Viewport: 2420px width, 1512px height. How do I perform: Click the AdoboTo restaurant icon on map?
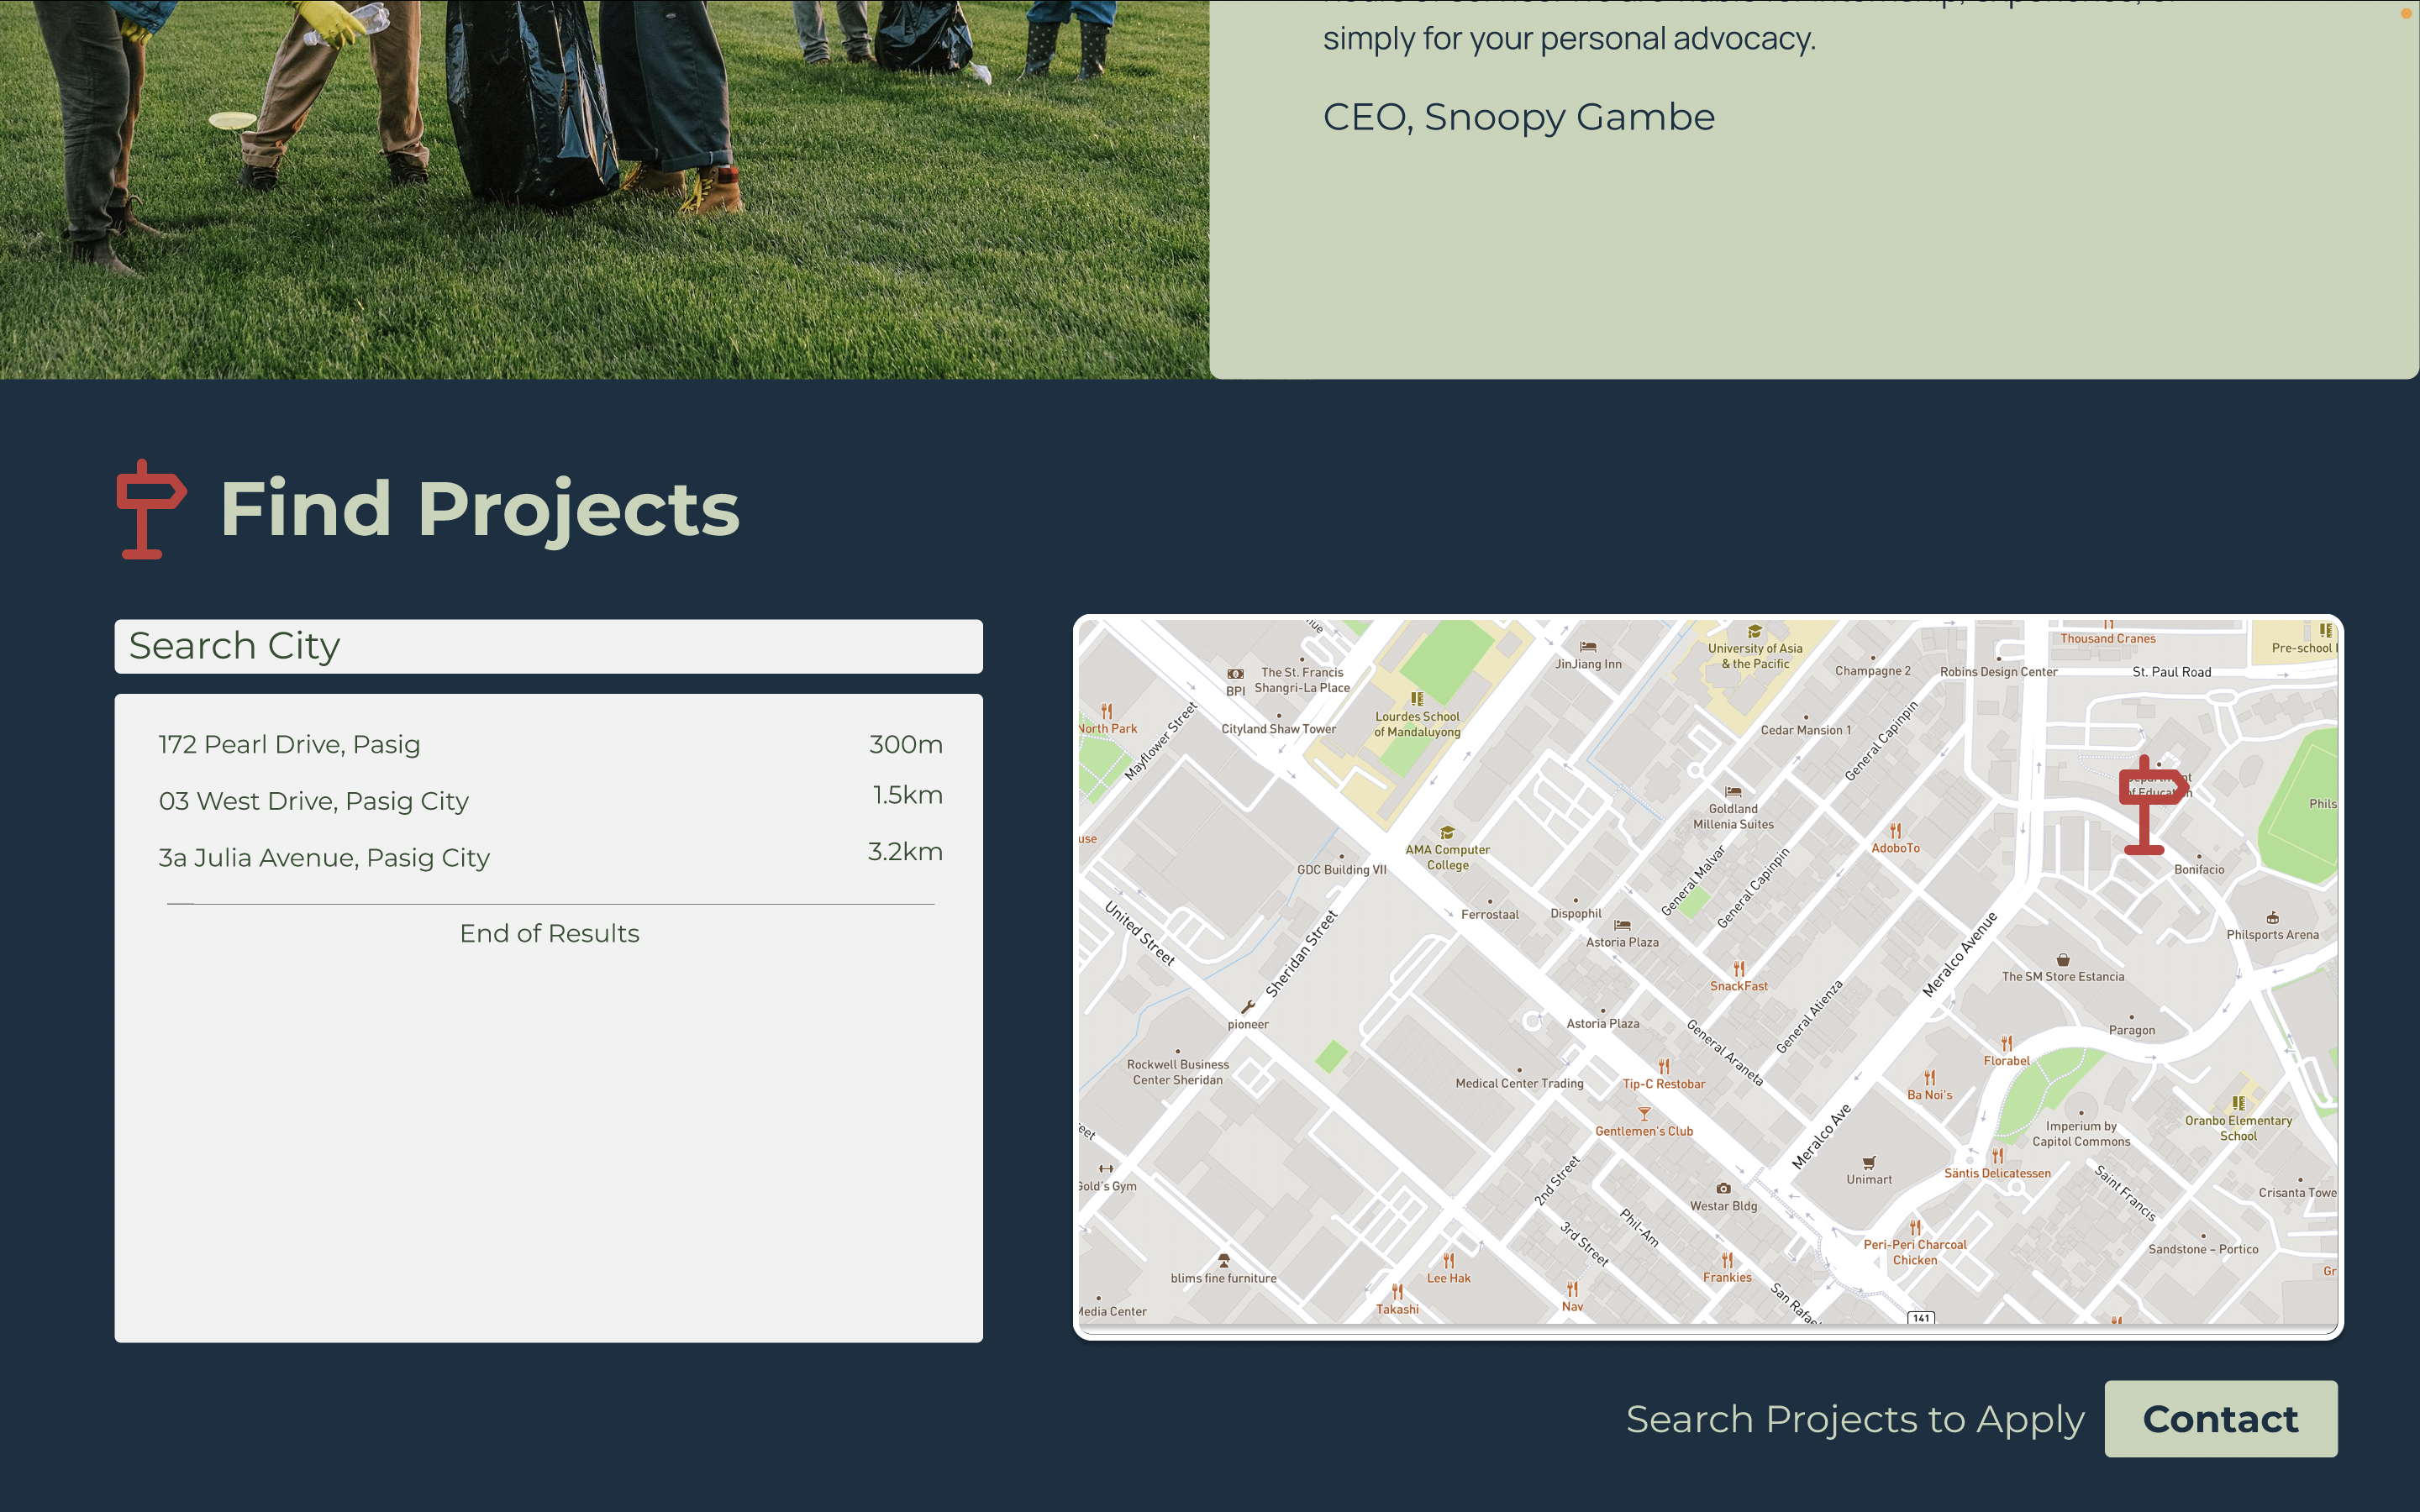tap(1895, 830)
